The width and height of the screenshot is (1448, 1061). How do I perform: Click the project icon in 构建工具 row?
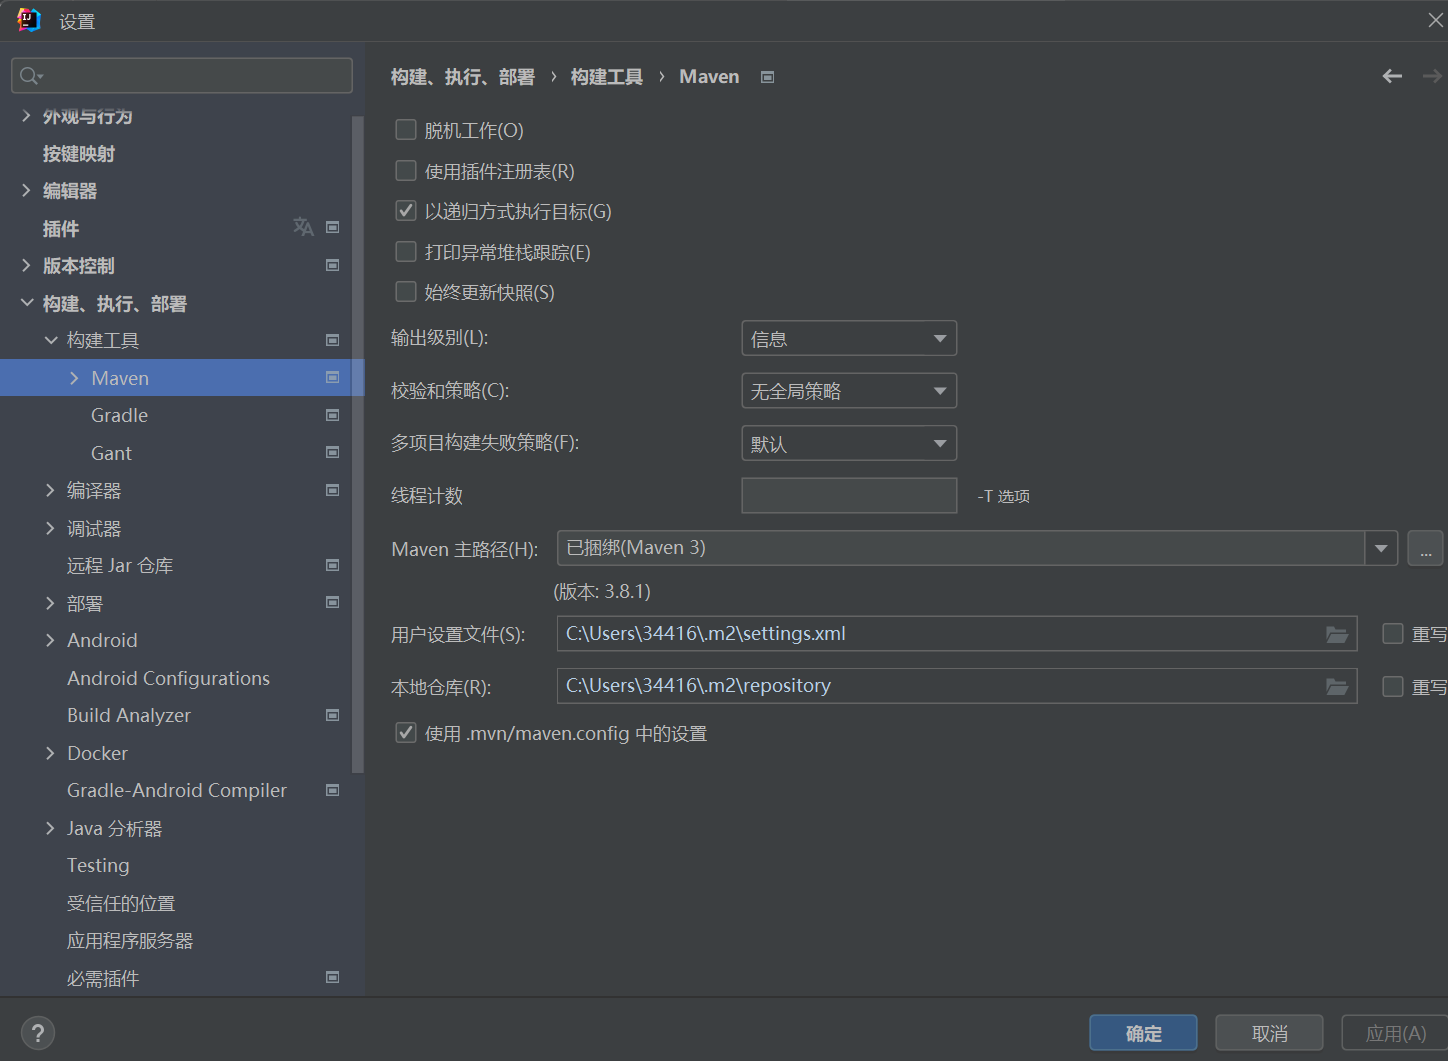(333, 340)
